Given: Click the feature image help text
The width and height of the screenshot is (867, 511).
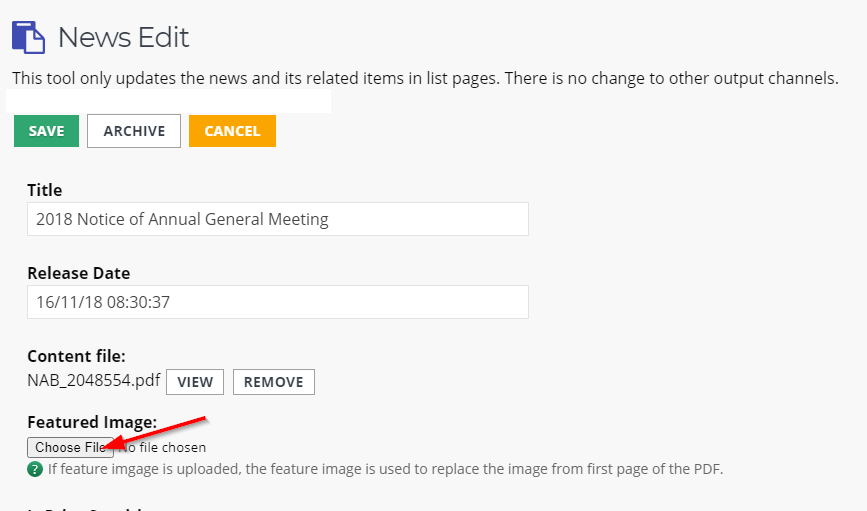Looking at the screenshot, I should pos(385,470).
